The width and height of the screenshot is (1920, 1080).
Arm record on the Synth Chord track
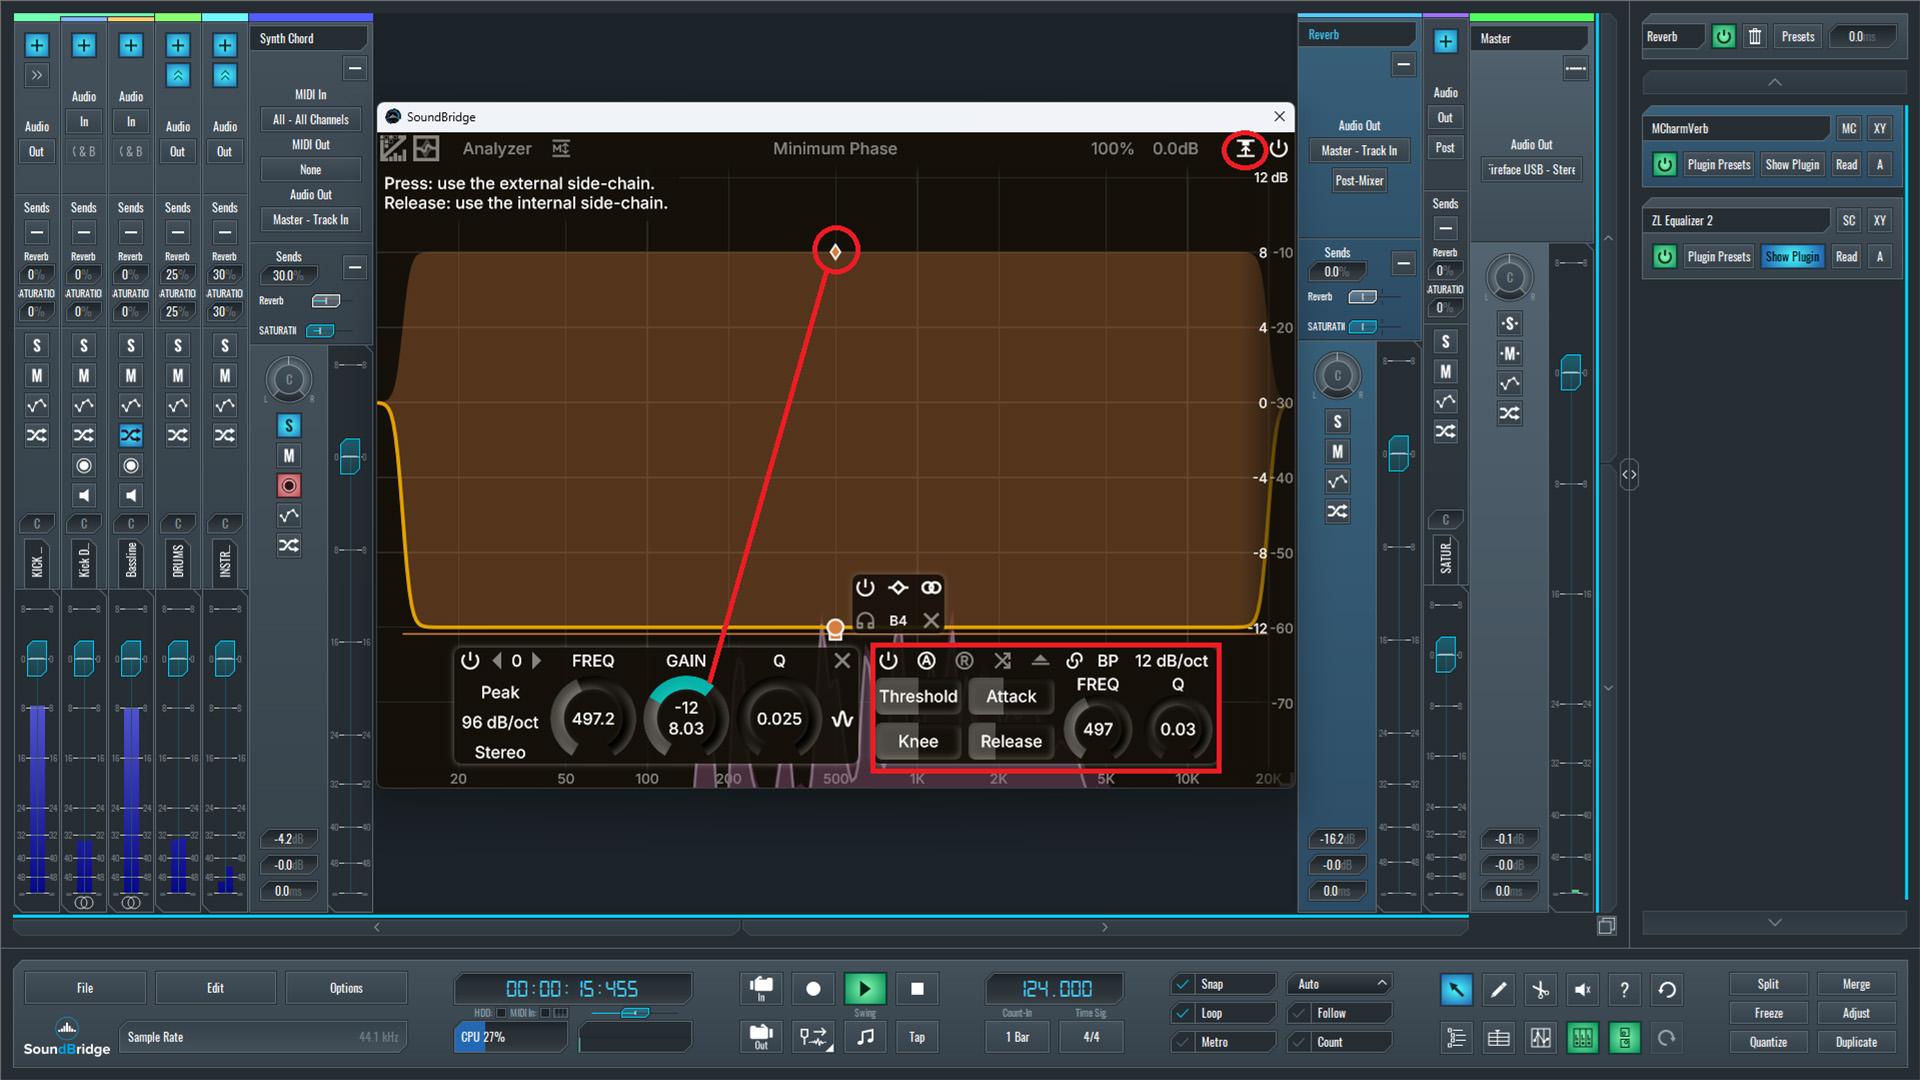point(289,486)
